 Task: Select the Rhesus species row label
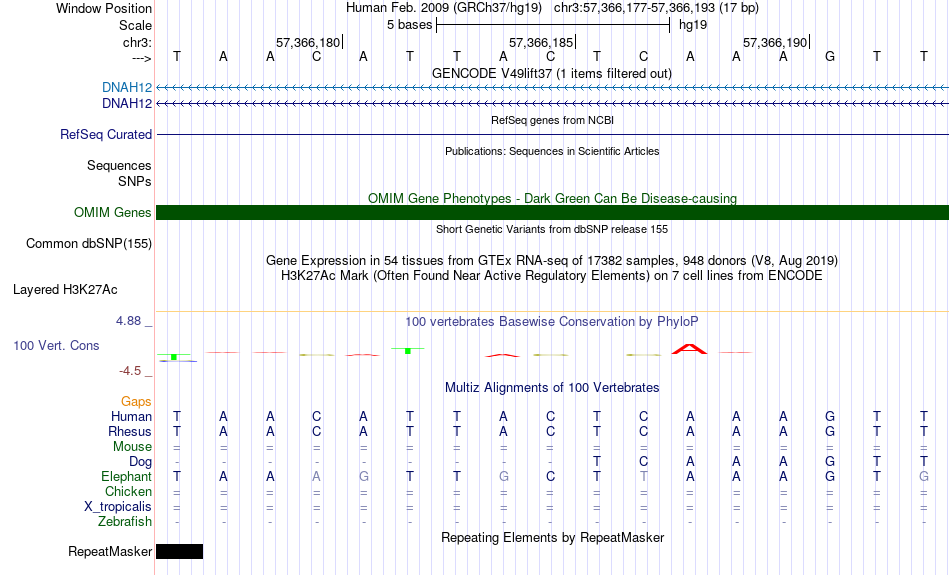tap(130, 431)
